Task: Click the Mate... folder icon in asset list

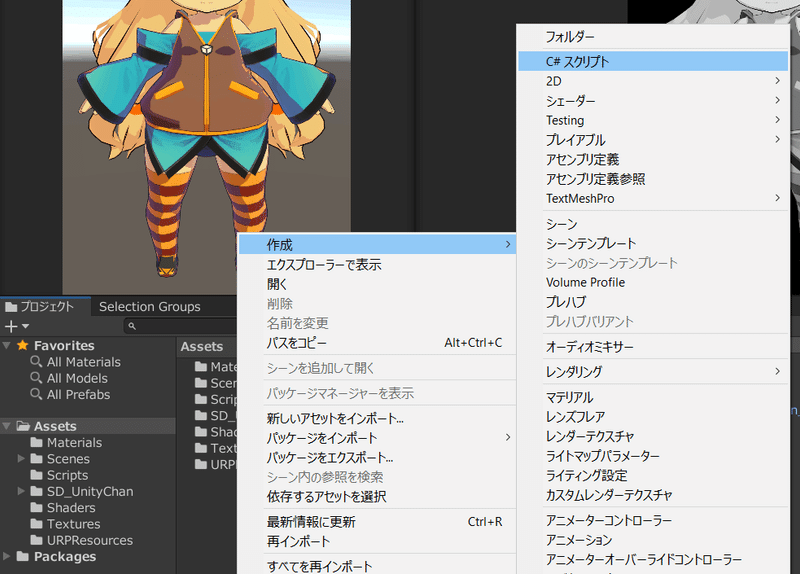Action: (x=201, y=366)
